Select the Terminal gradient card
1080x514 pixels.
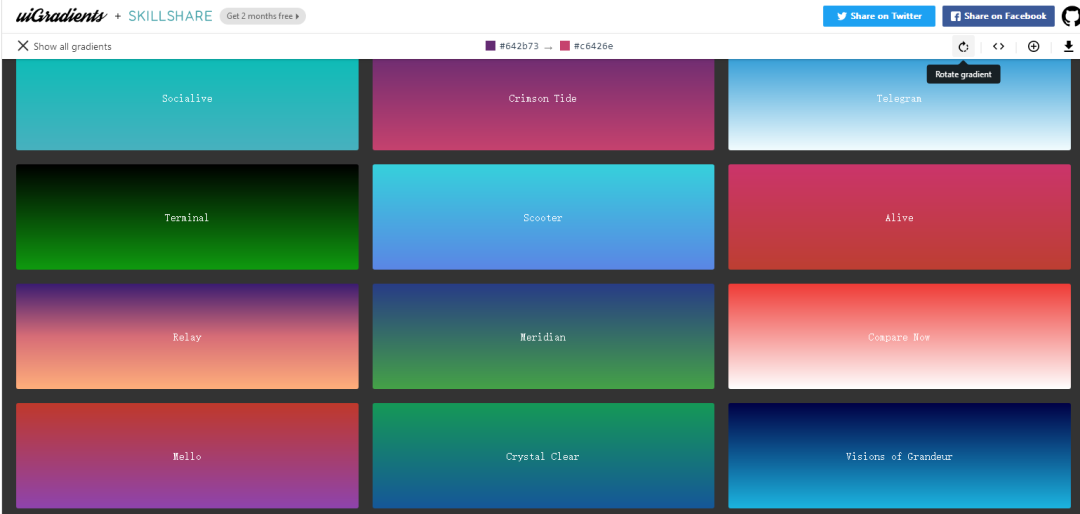187,217
